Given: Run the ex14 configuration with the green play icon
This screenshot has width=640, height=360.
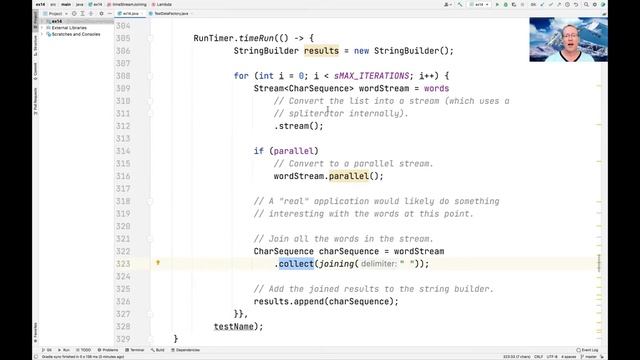Looking at the screenshot, I should click(x=497, y=4).
